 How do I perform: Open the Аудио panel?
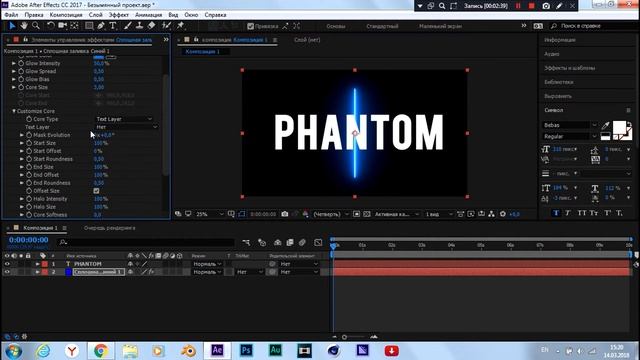point(552,54)
